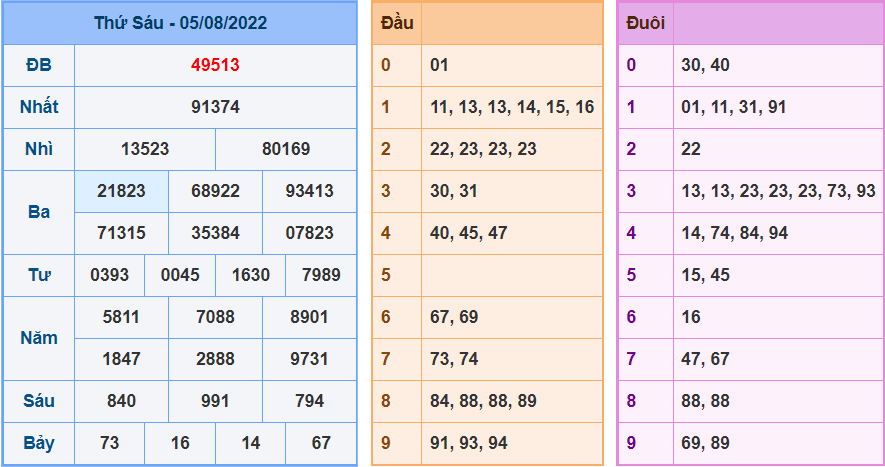Click Ba prize number 35384
The height and width of the screenshot is (467, 885).
(x=215, y=233)
